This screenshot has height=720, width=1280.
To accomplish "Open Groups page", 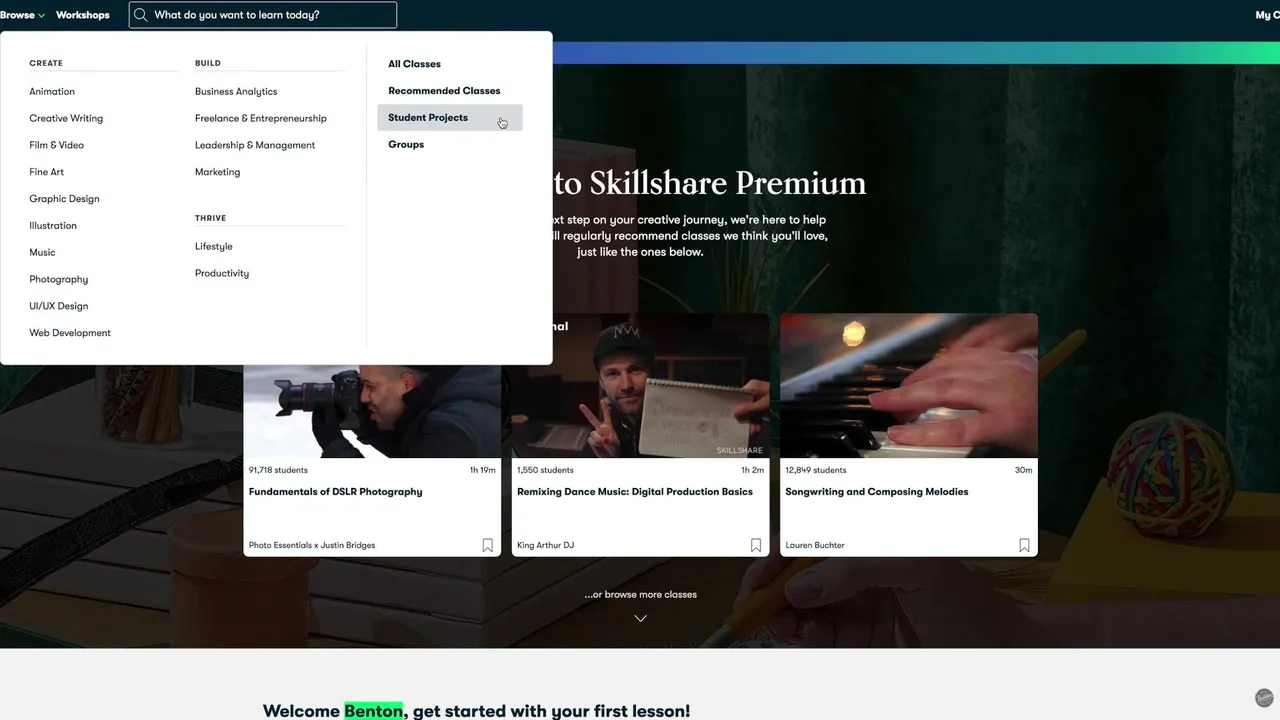I will click(406, 144).
